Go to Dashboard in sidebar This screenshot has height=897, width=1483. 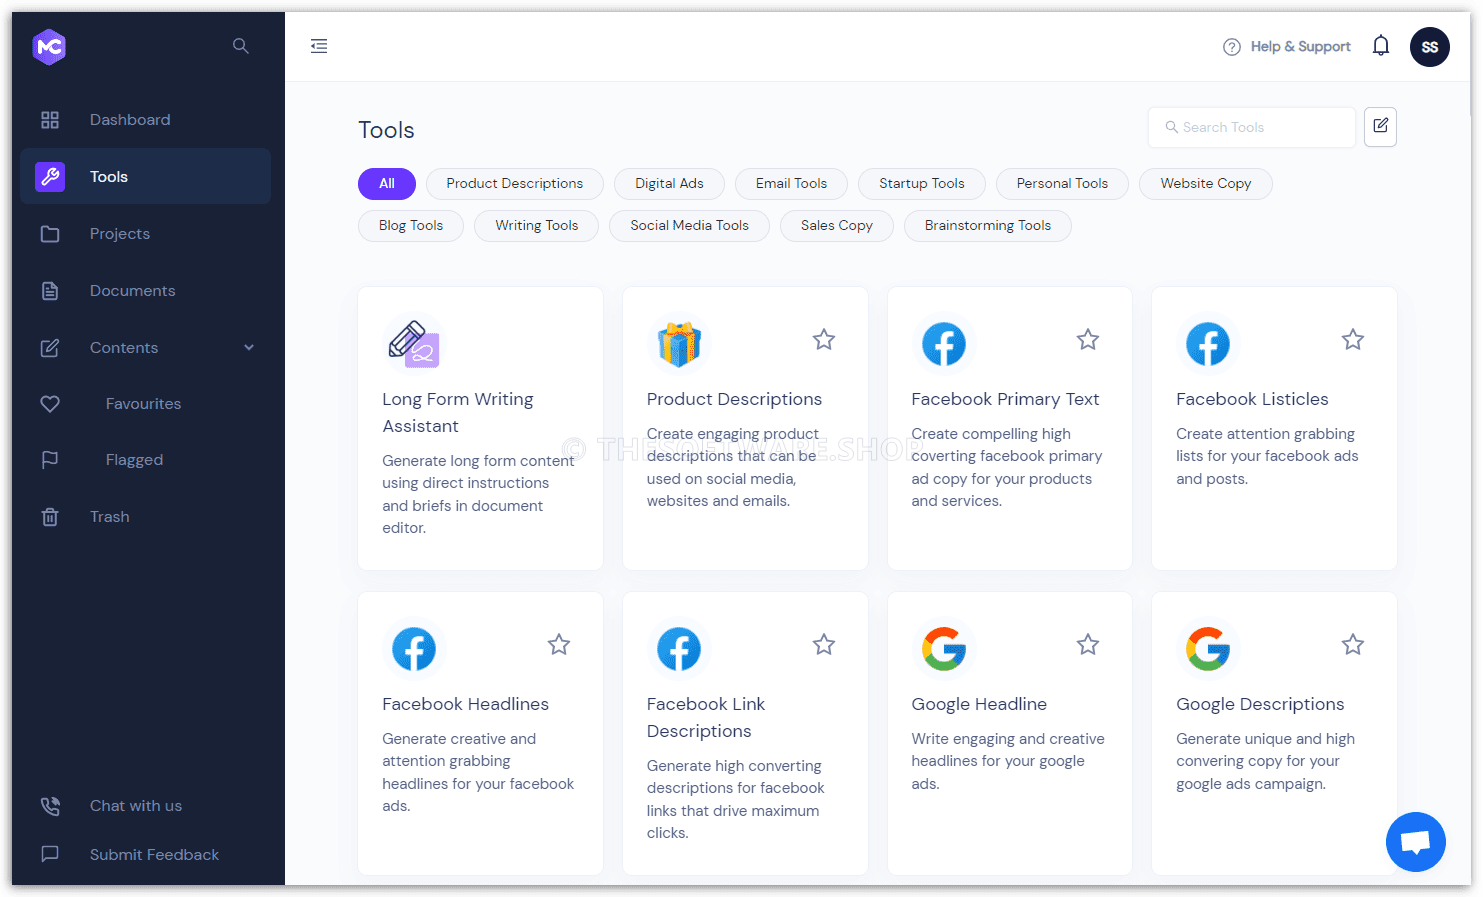pos(130,120)
